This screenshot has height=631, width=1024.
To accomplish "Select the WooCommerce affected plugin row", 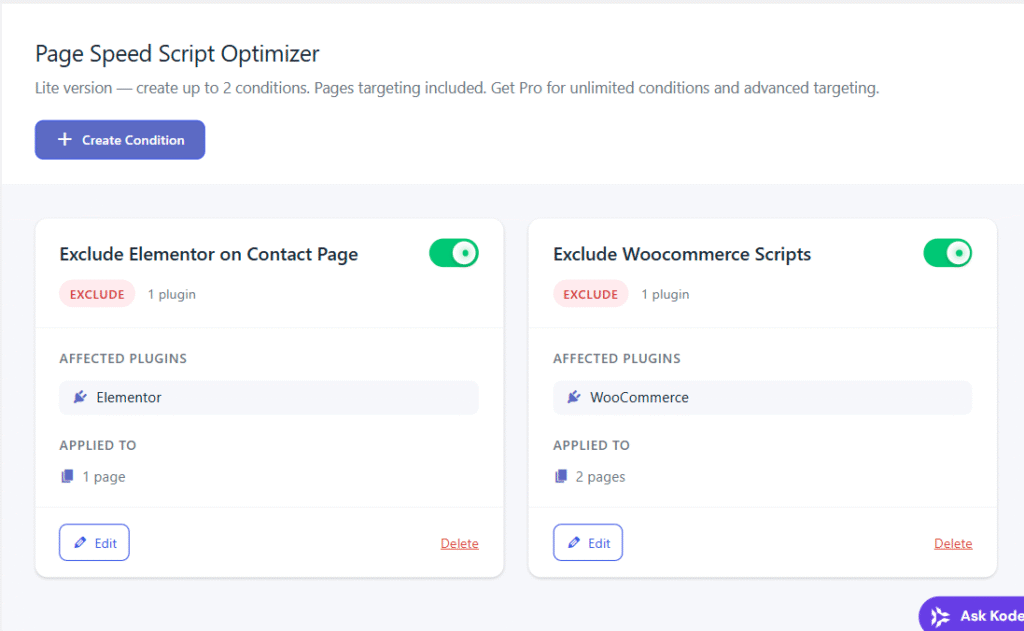I will pos(762,397).
